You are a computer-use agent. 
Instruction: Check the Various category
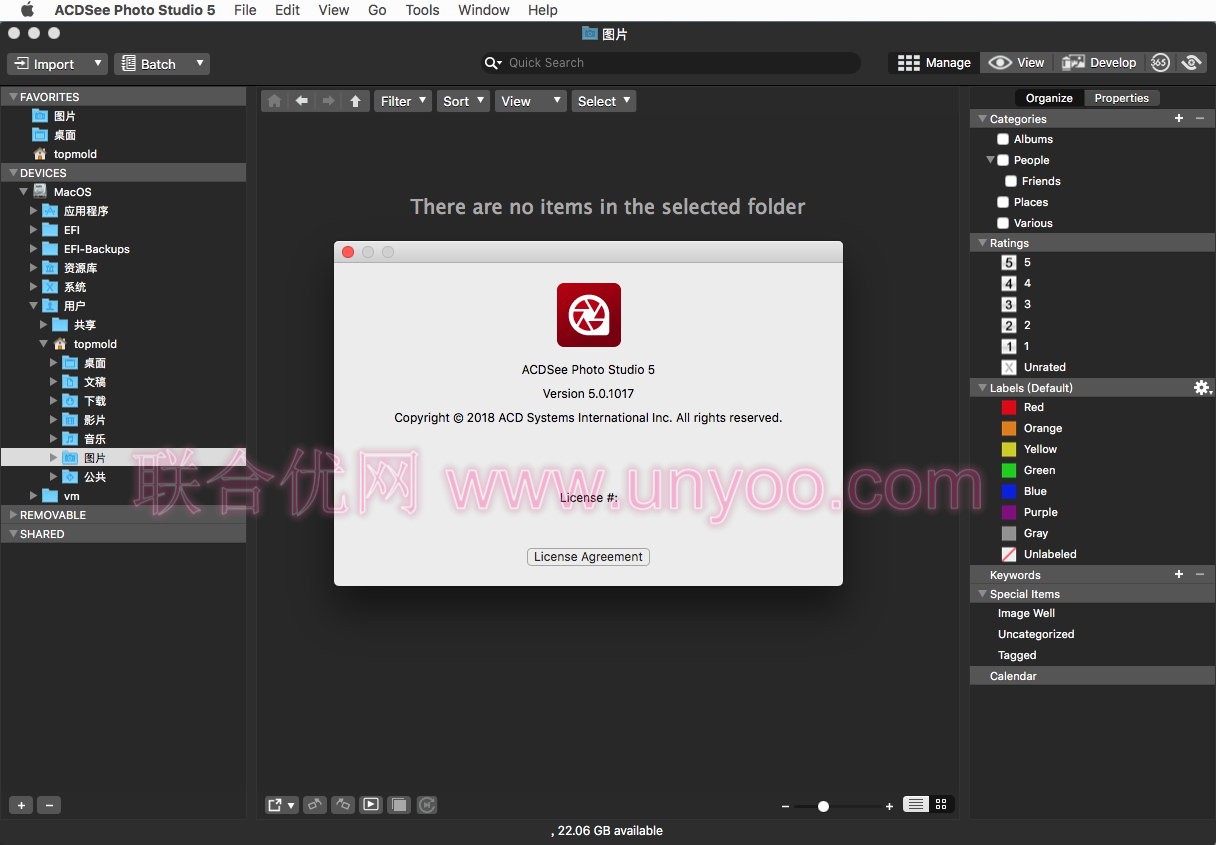[1003, 223]
